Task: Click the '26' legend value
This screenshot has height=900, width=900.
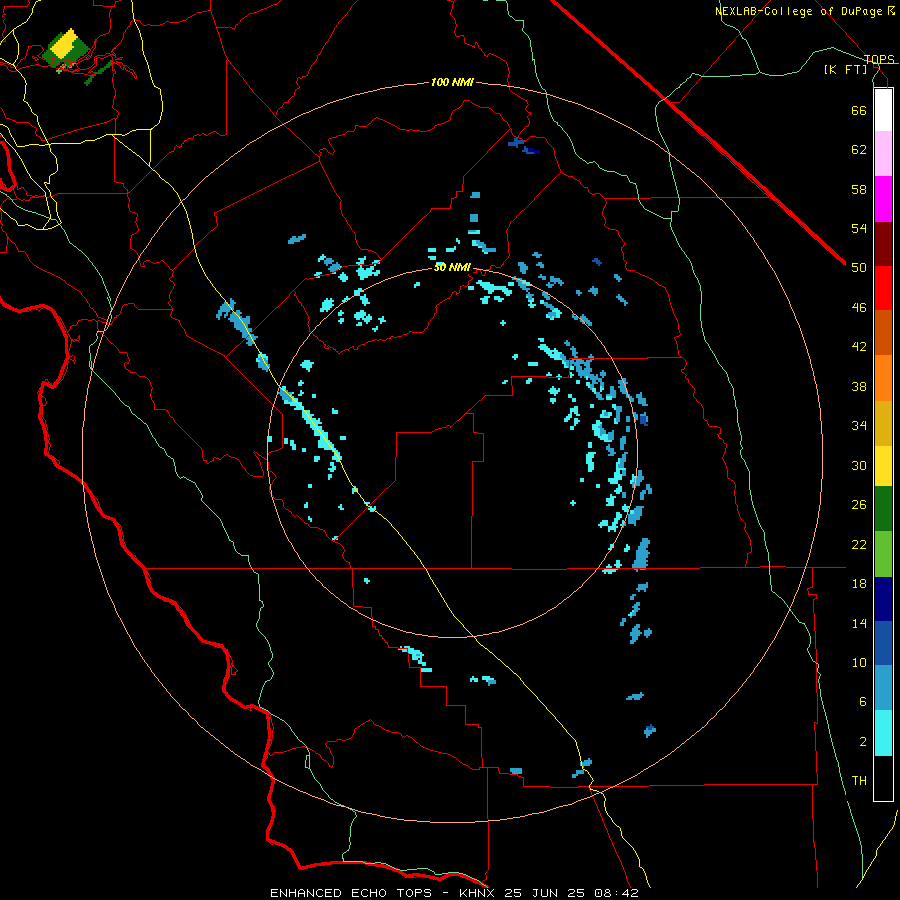Action: coord(859,505)
